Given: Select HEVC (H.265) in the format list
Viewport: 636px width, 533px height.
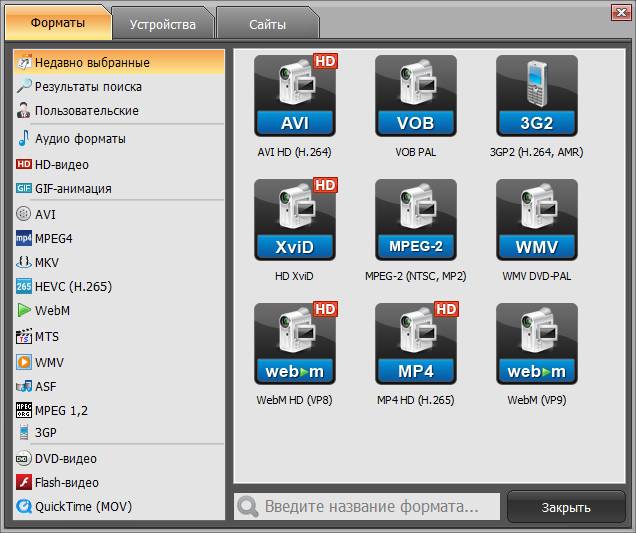Looking at the screenshot, I should tap(73, 286).
